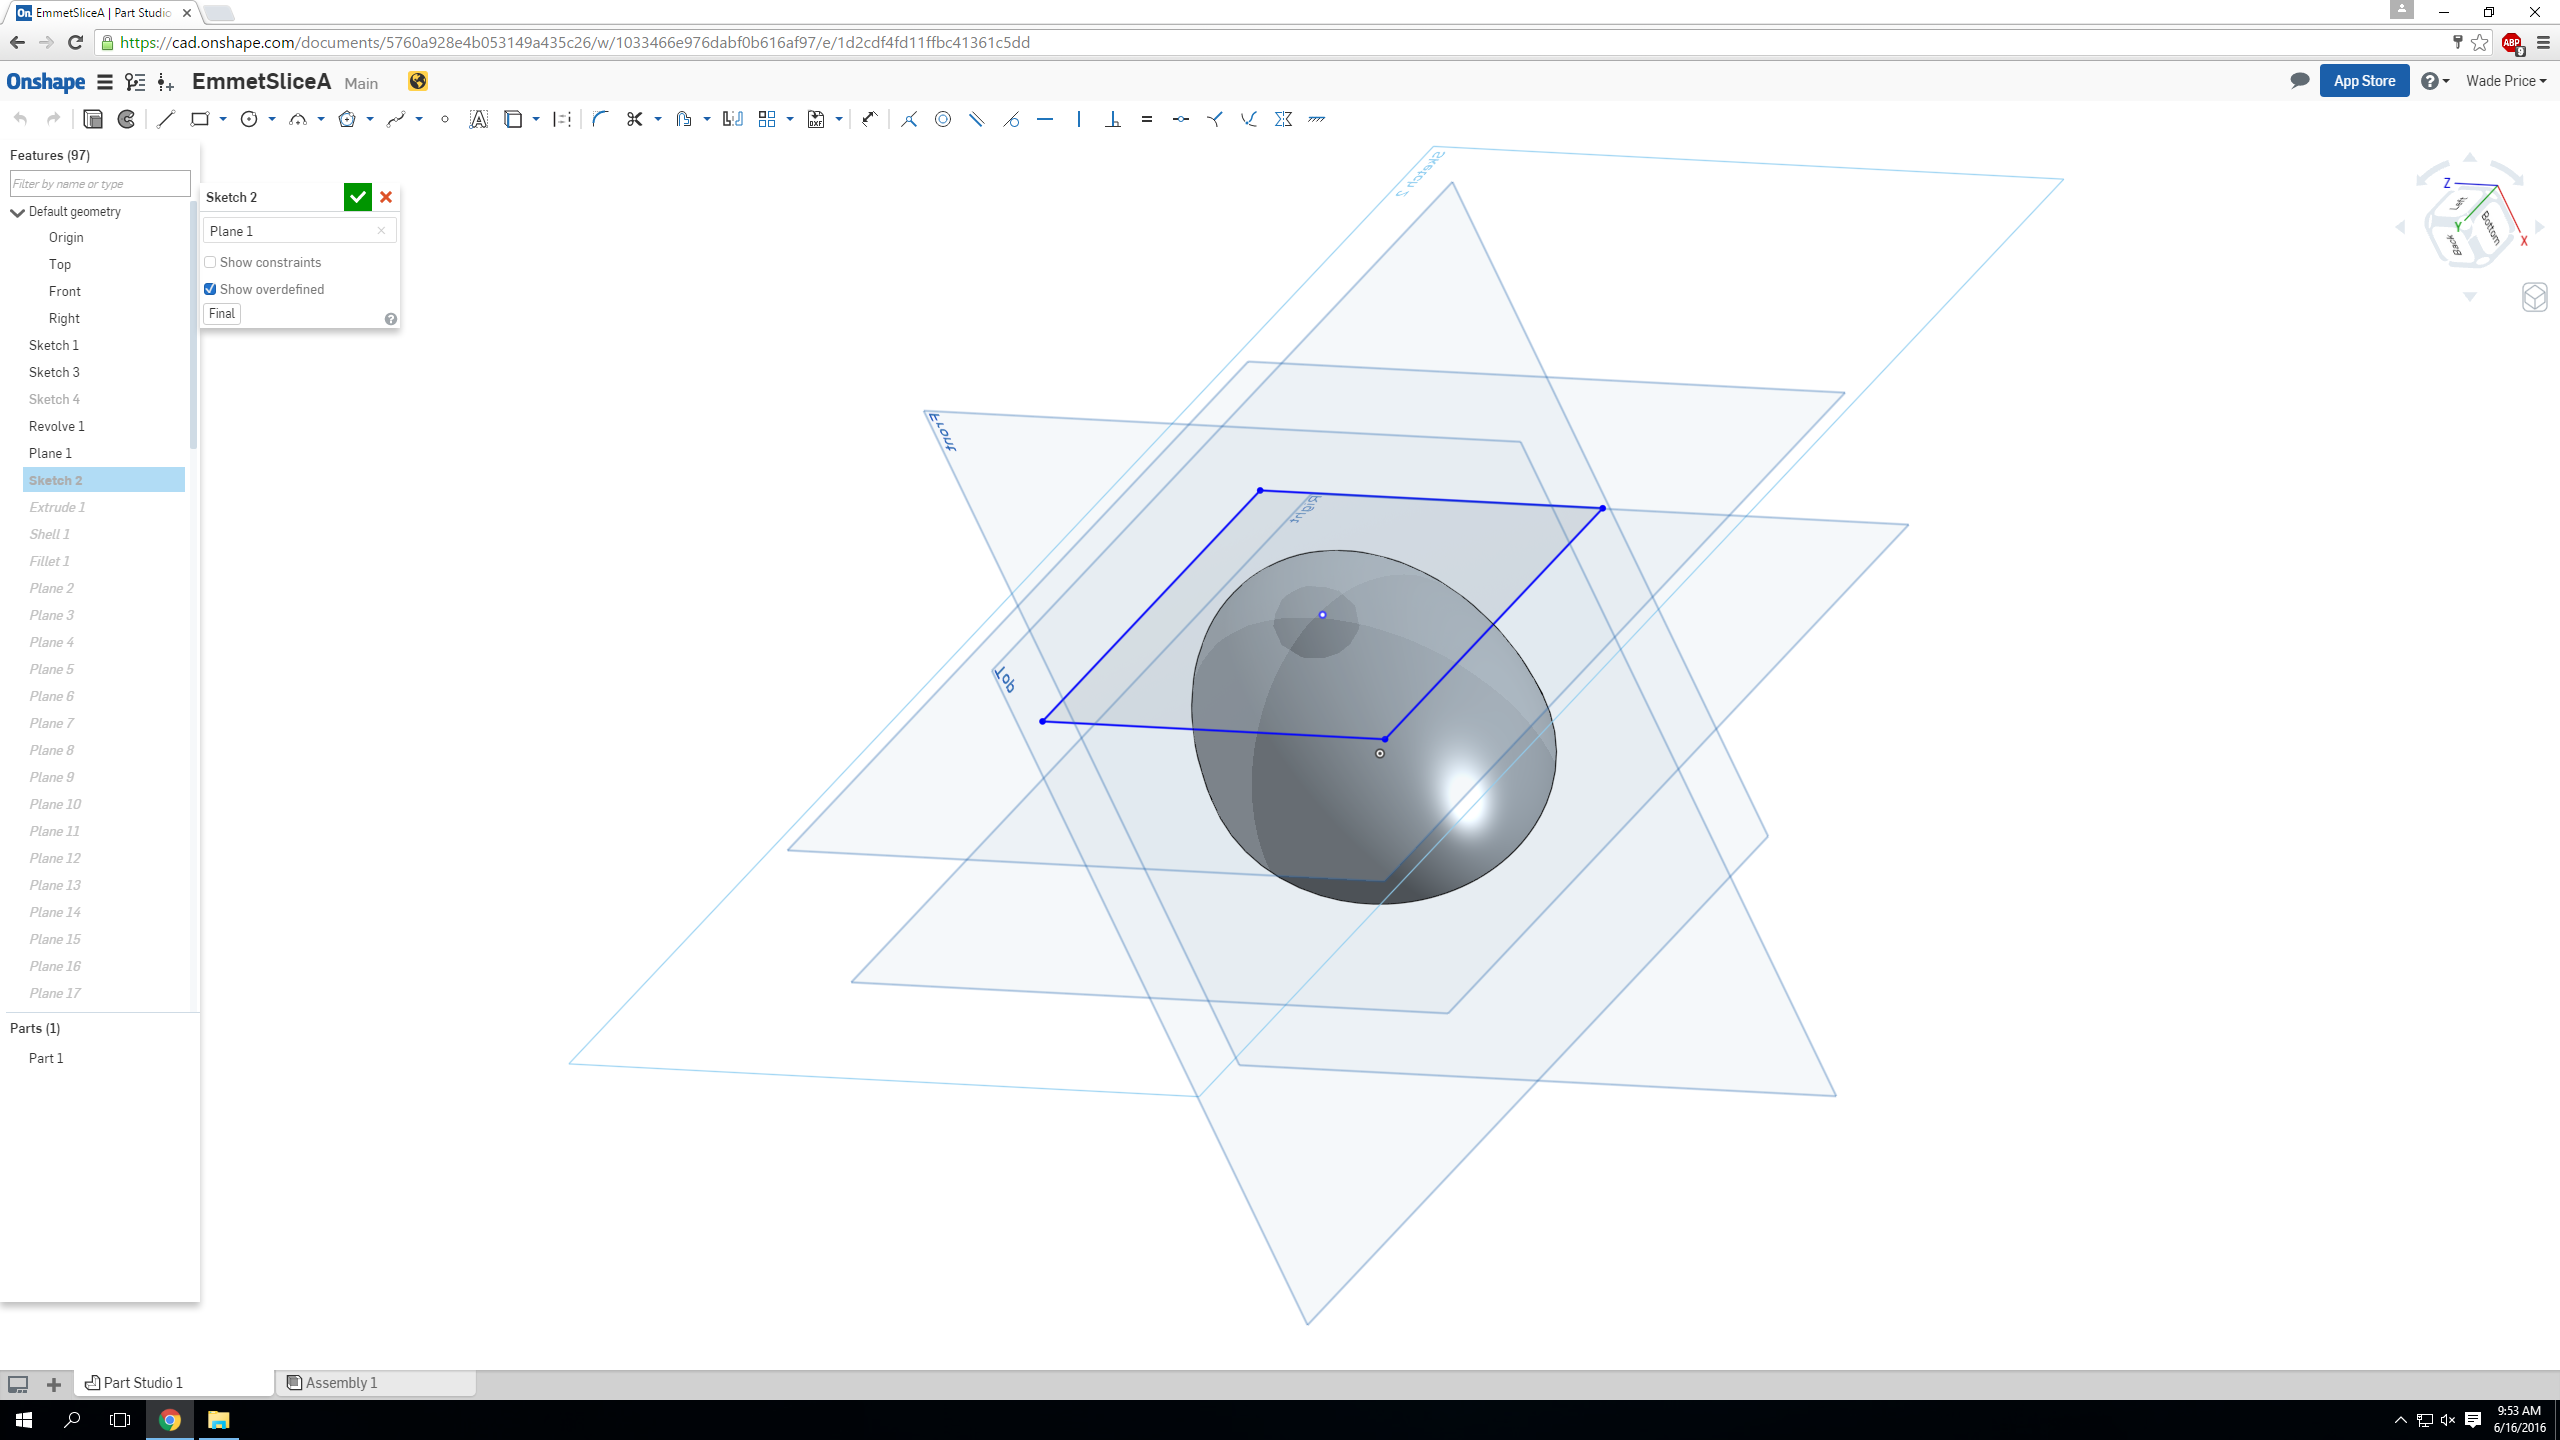Open the Wade Price account menu

pos(2506,81)
